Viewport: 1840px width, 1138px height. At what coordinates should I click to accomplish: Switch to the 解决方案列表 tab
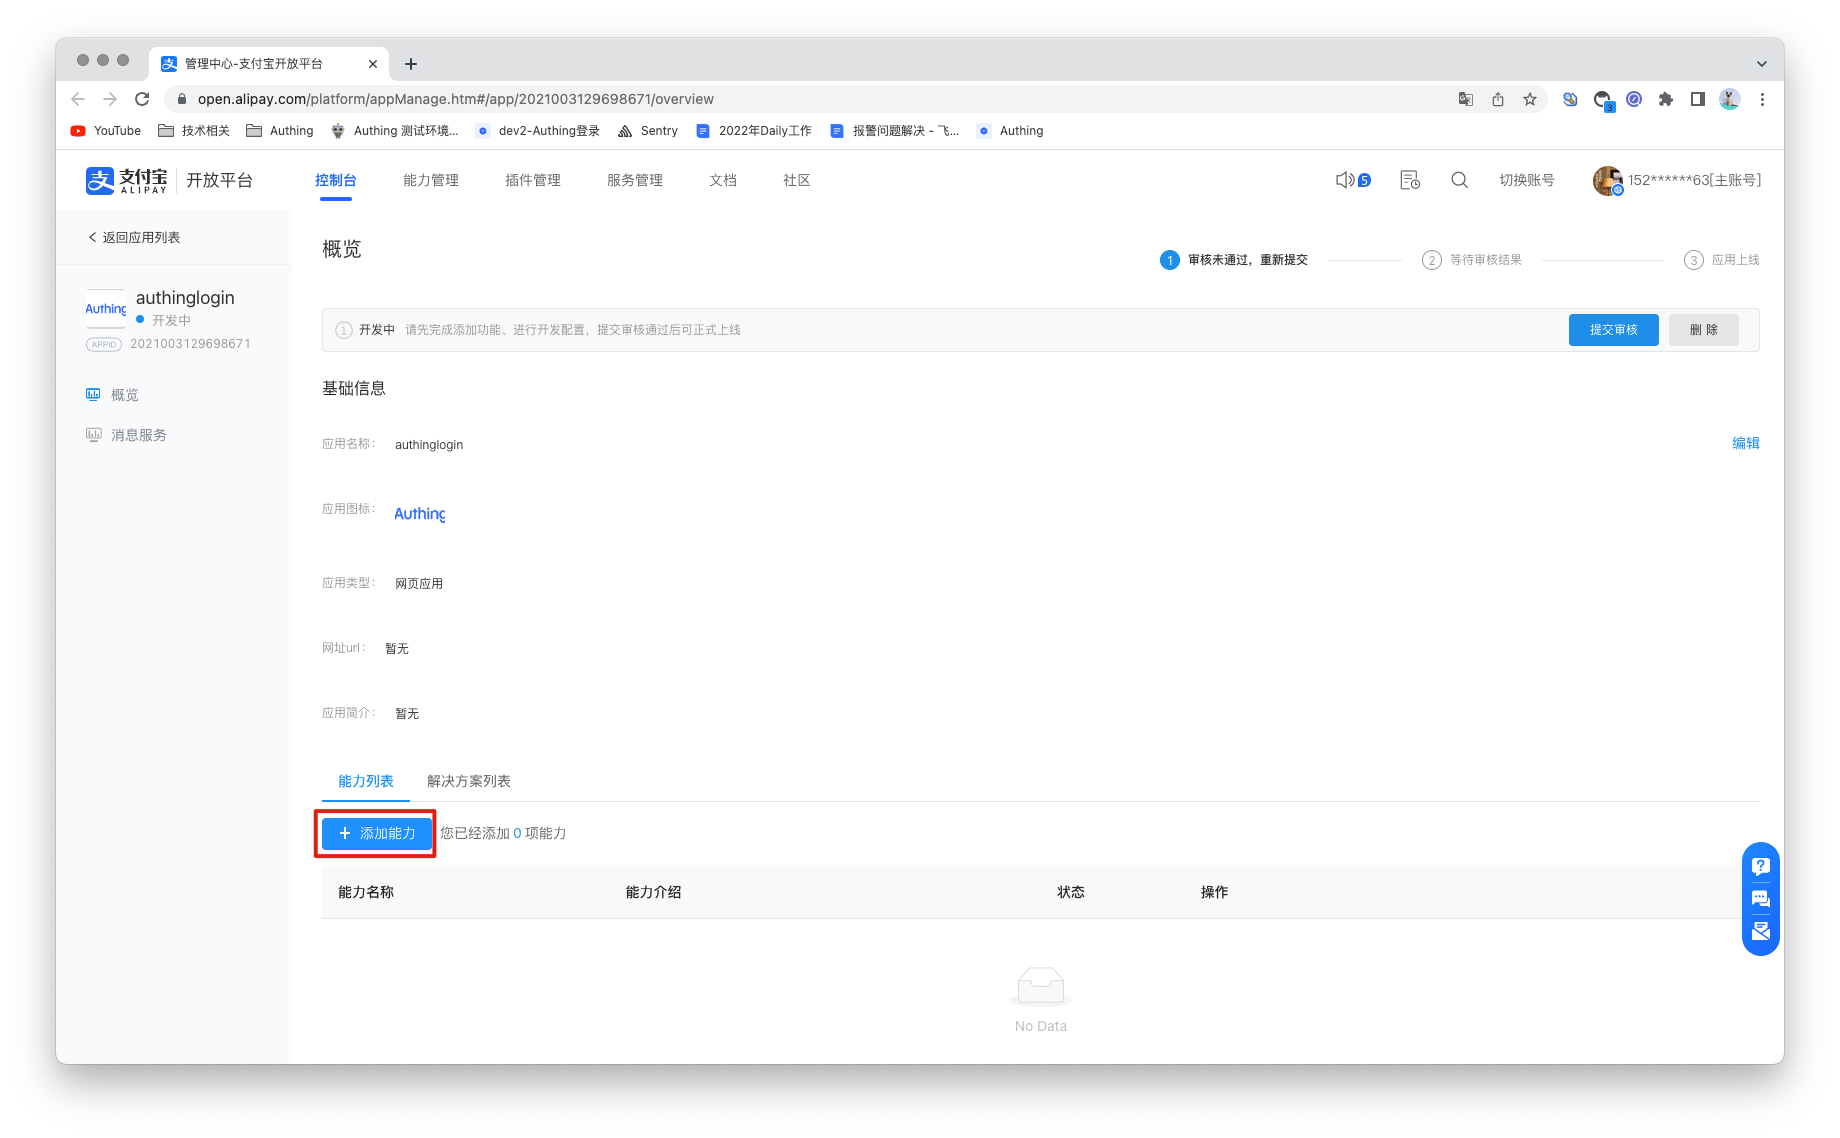pyautogui.click(x=468, y=781)
